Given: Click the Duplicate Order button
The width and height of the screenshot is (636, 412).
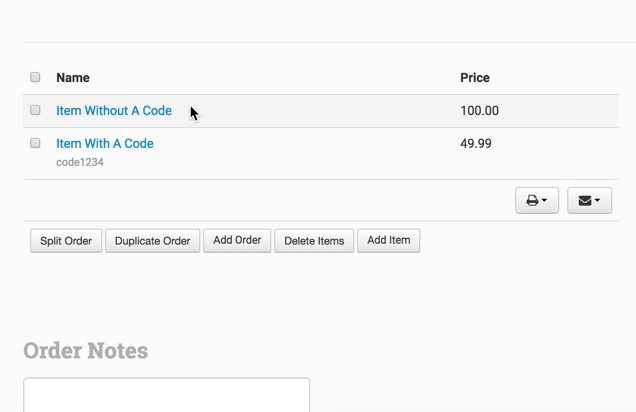Looking at the screenshot, I should point(152,241).
